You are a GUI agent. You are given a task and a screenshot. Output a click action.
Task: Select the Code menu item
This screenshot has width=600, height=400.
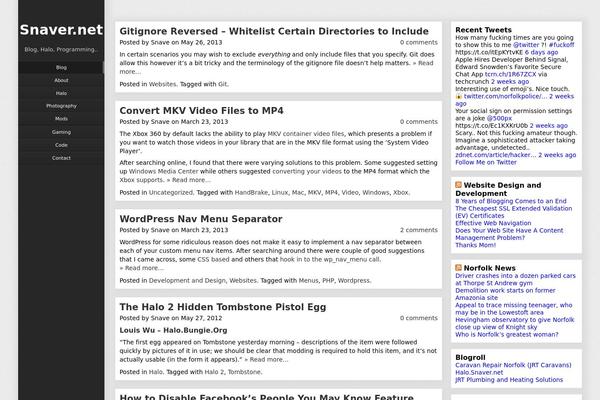61,145
